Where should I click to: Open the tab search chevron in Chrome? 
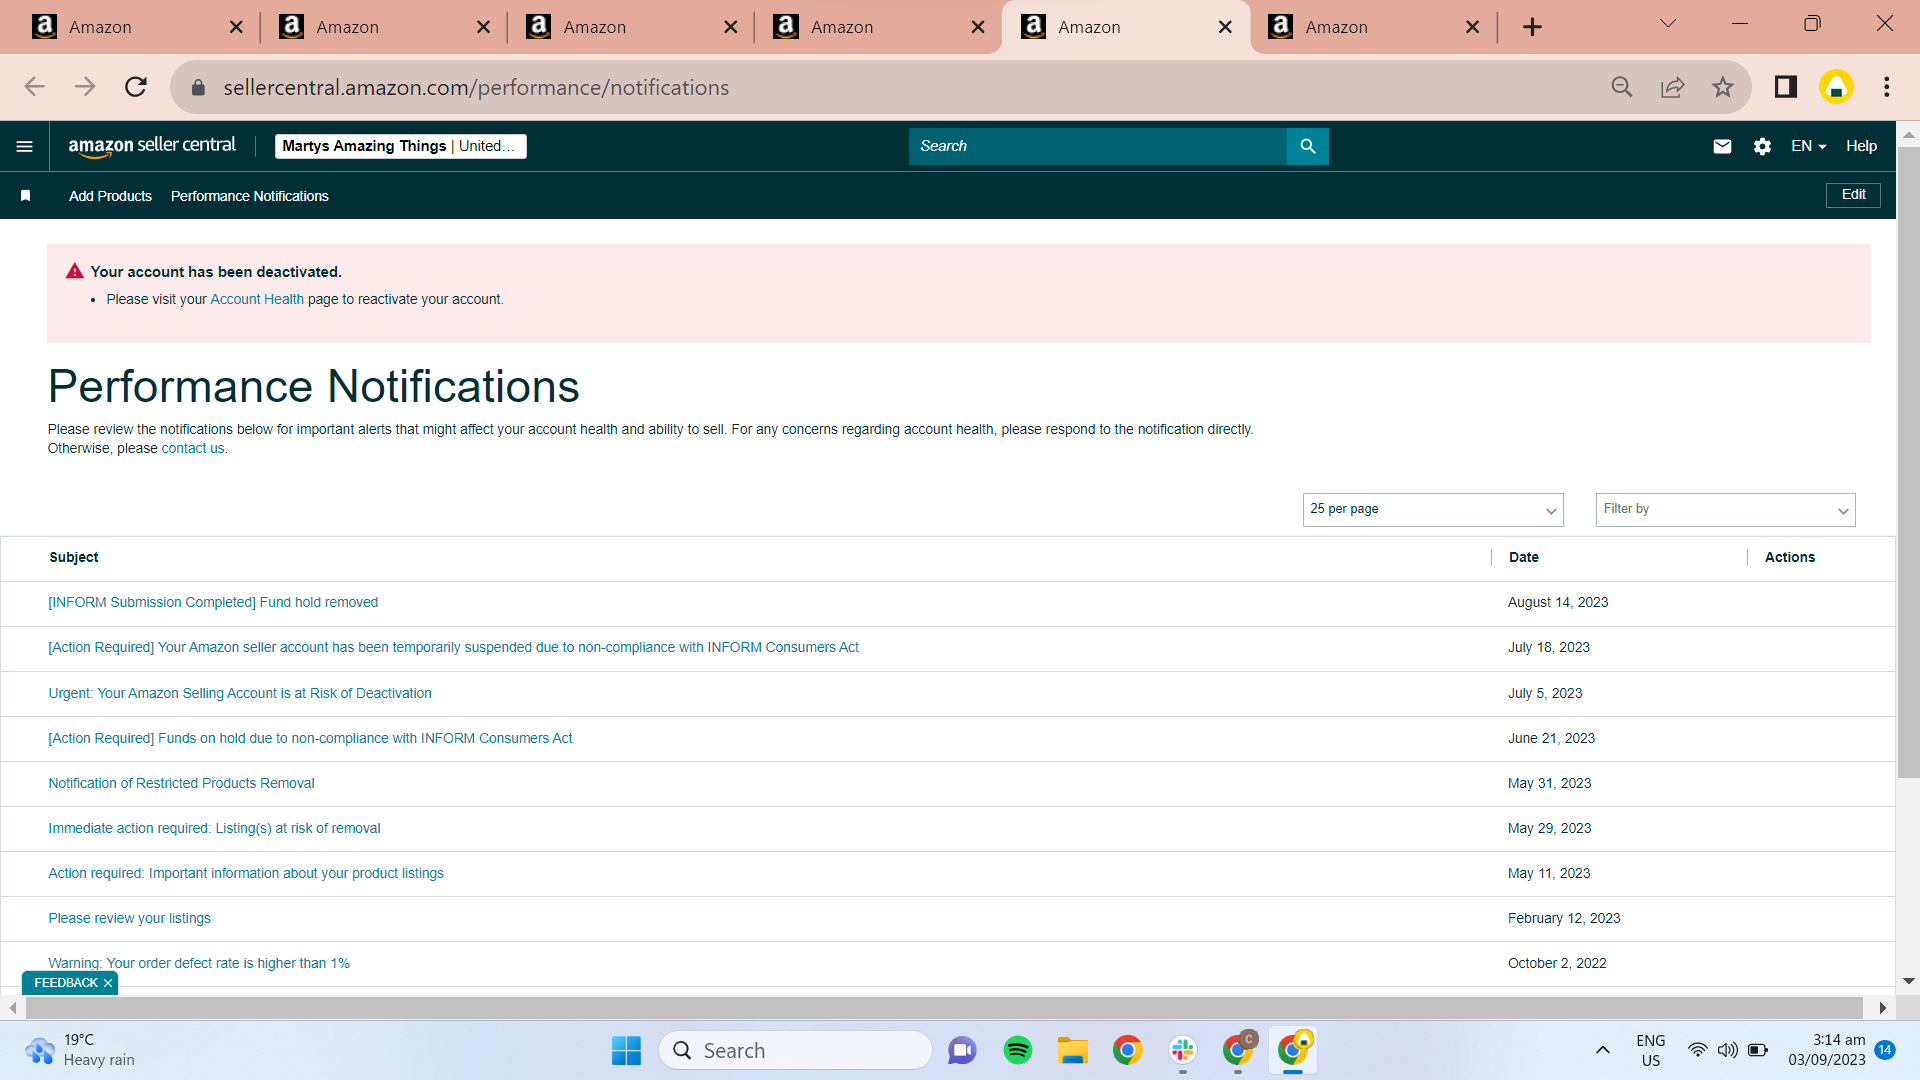(x=1668, y=24)
